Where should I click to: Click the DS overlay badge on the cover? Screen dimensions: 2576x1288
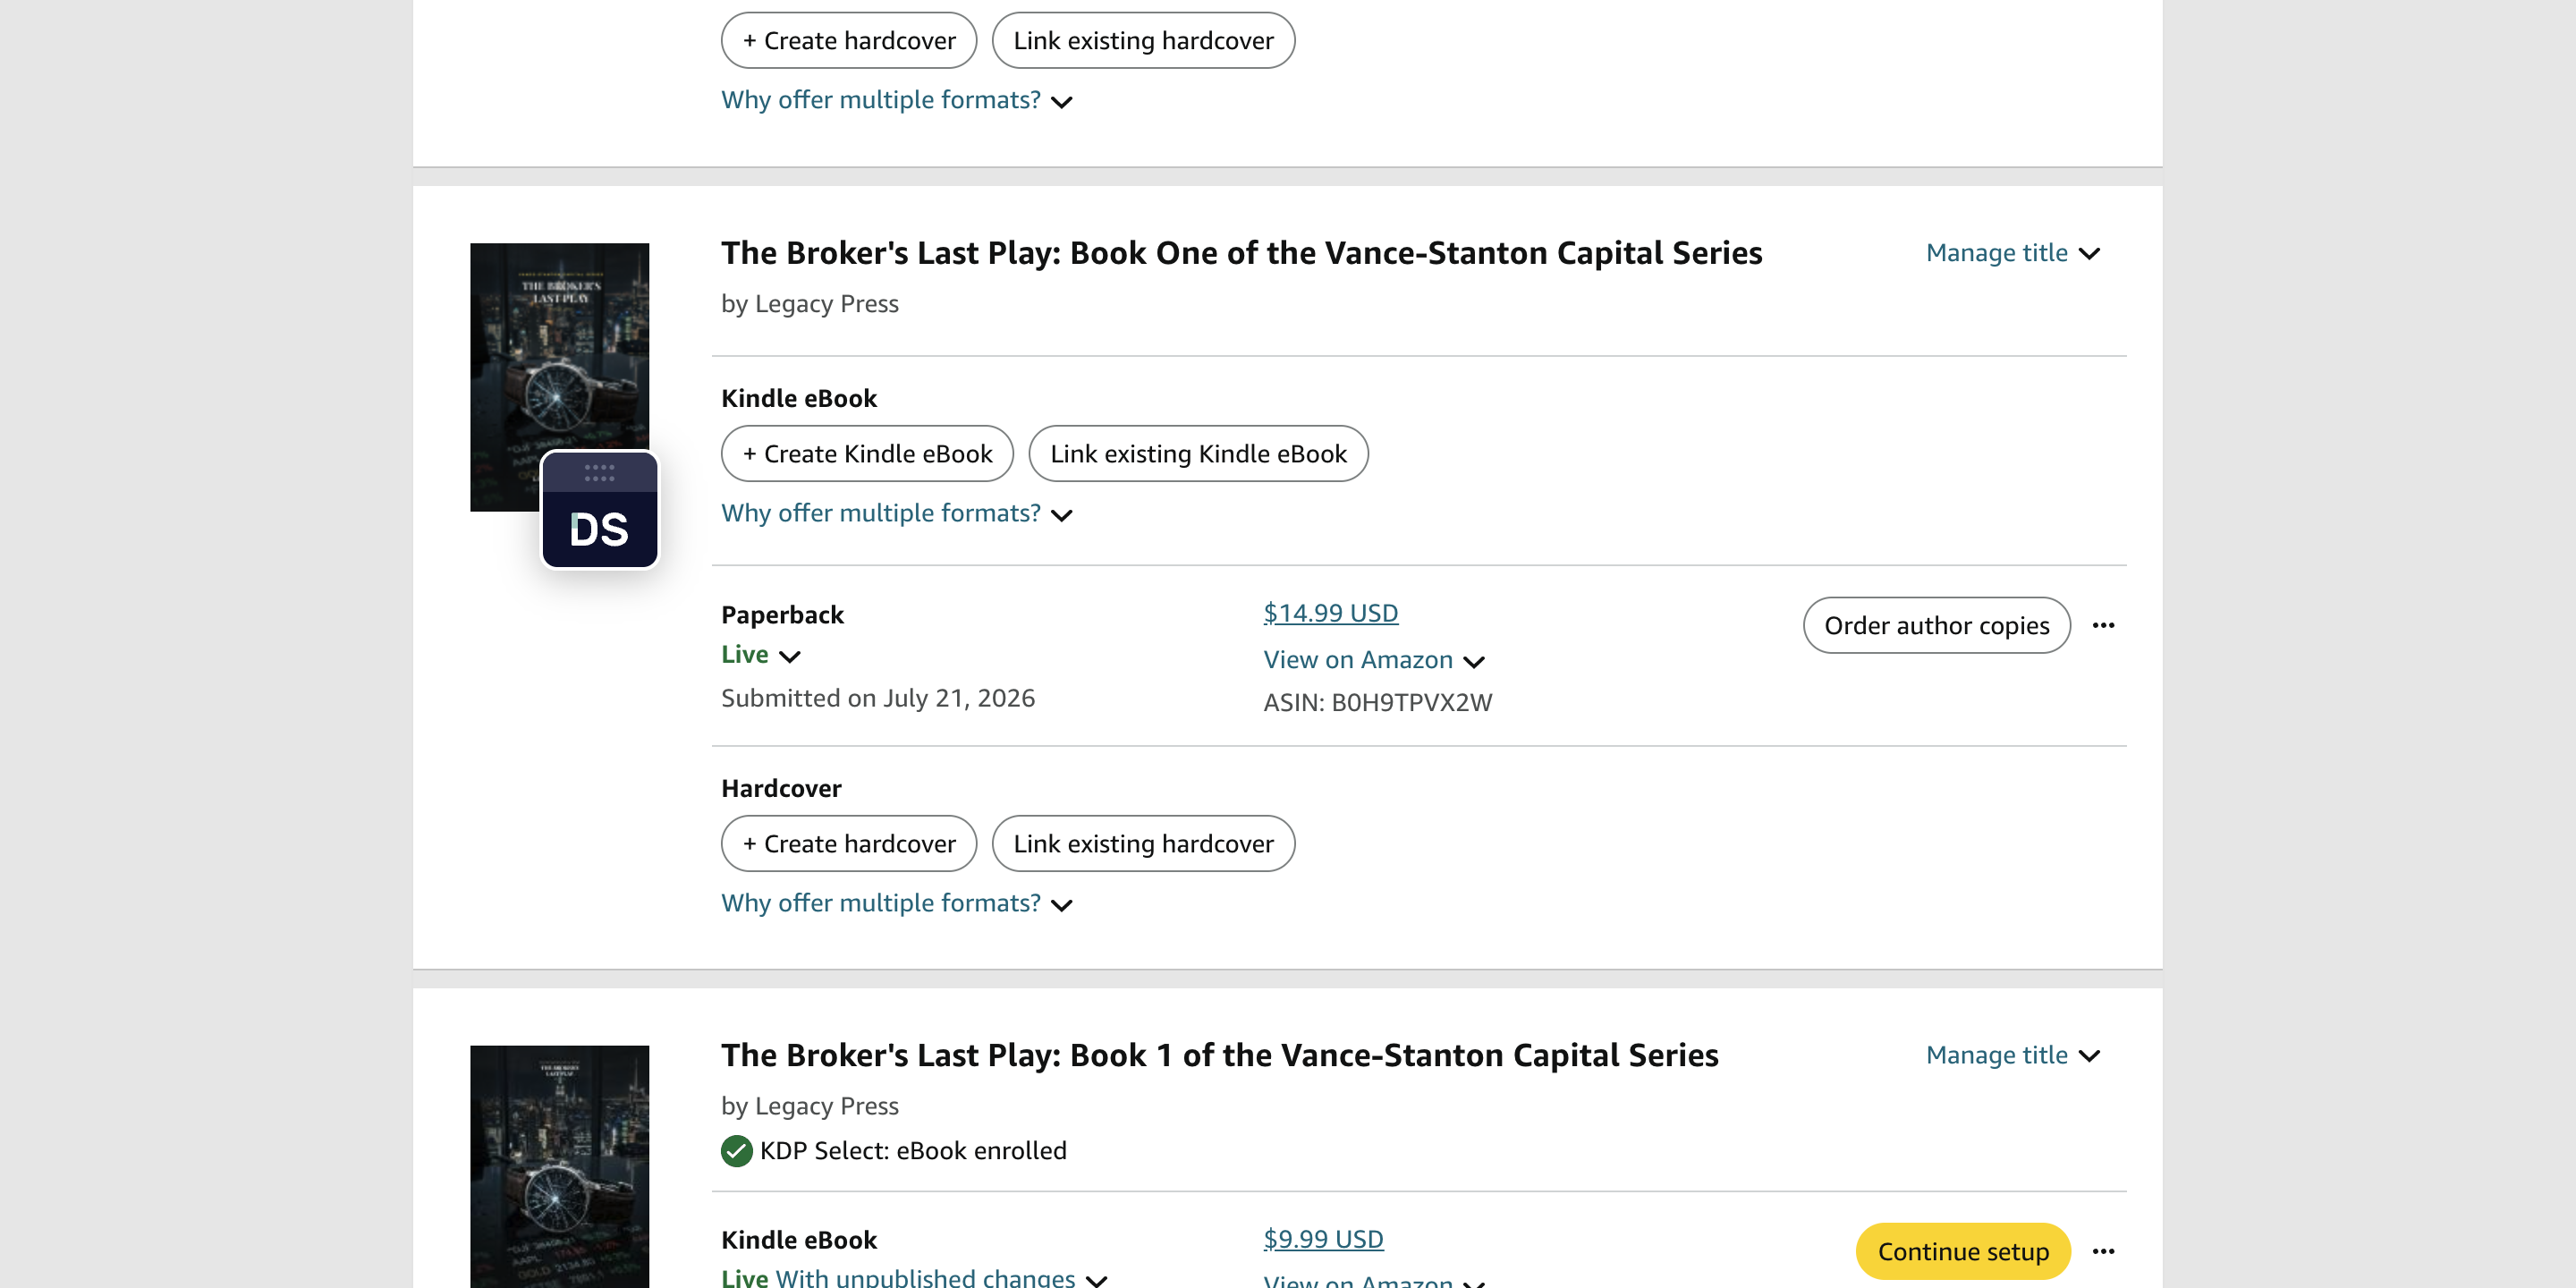[599, 510]
